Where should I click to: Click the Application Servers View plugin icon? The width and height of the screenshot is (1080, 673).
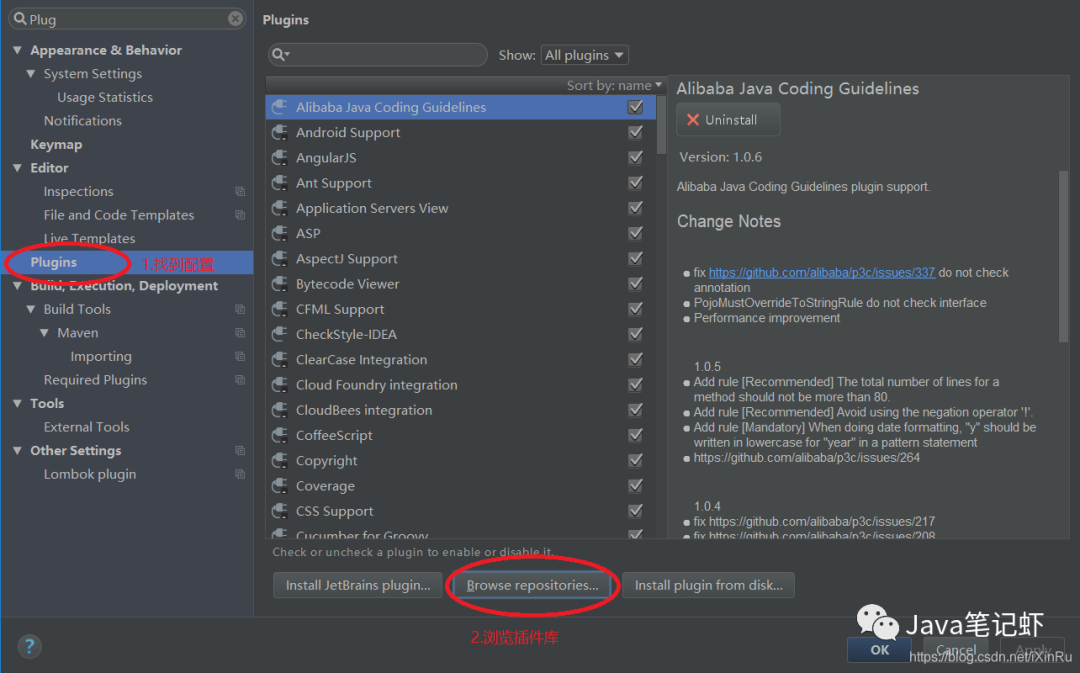point(280,208)
